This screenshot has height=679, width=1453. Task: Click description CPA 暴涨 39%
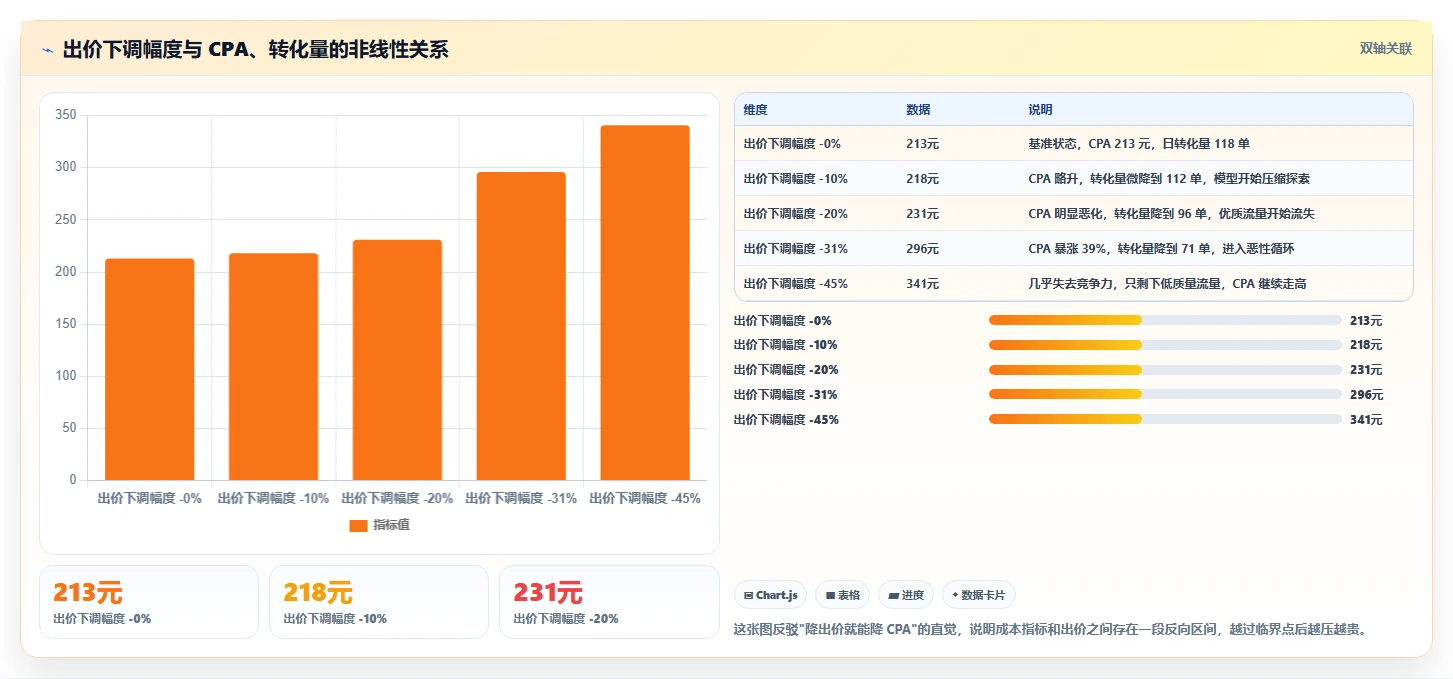click(x=1161, y=249)
